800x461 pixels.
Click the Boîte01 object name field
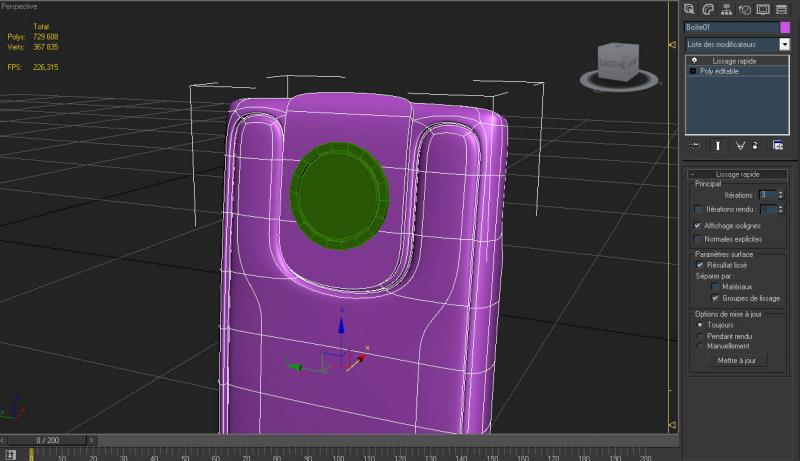730,27
